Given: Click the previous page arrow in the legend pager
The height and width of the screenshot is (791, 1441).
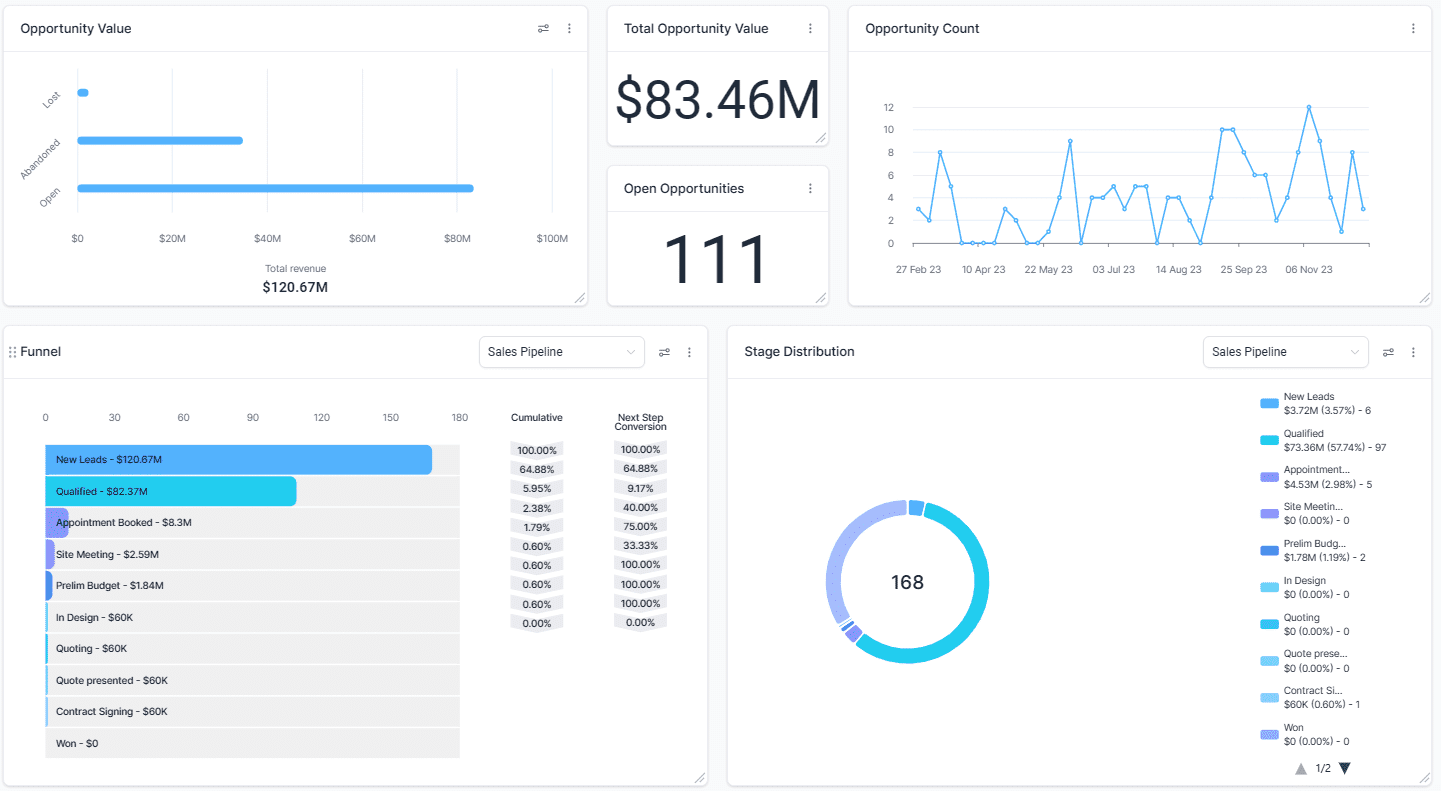Looking at the screenshot, I should [1301, 768].
